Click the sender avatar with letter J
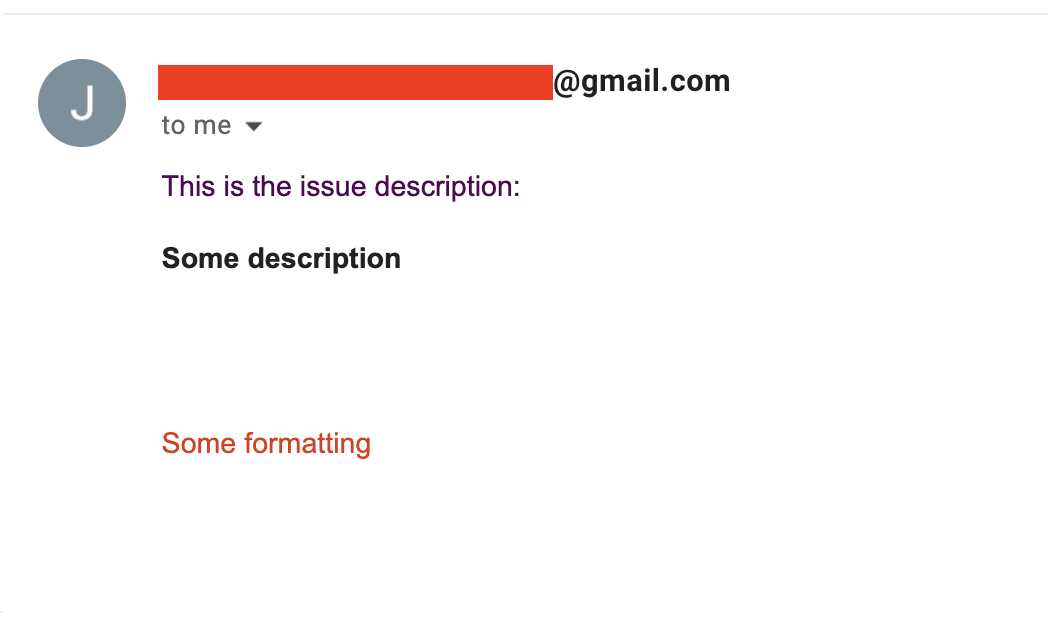 pos(82,103)
